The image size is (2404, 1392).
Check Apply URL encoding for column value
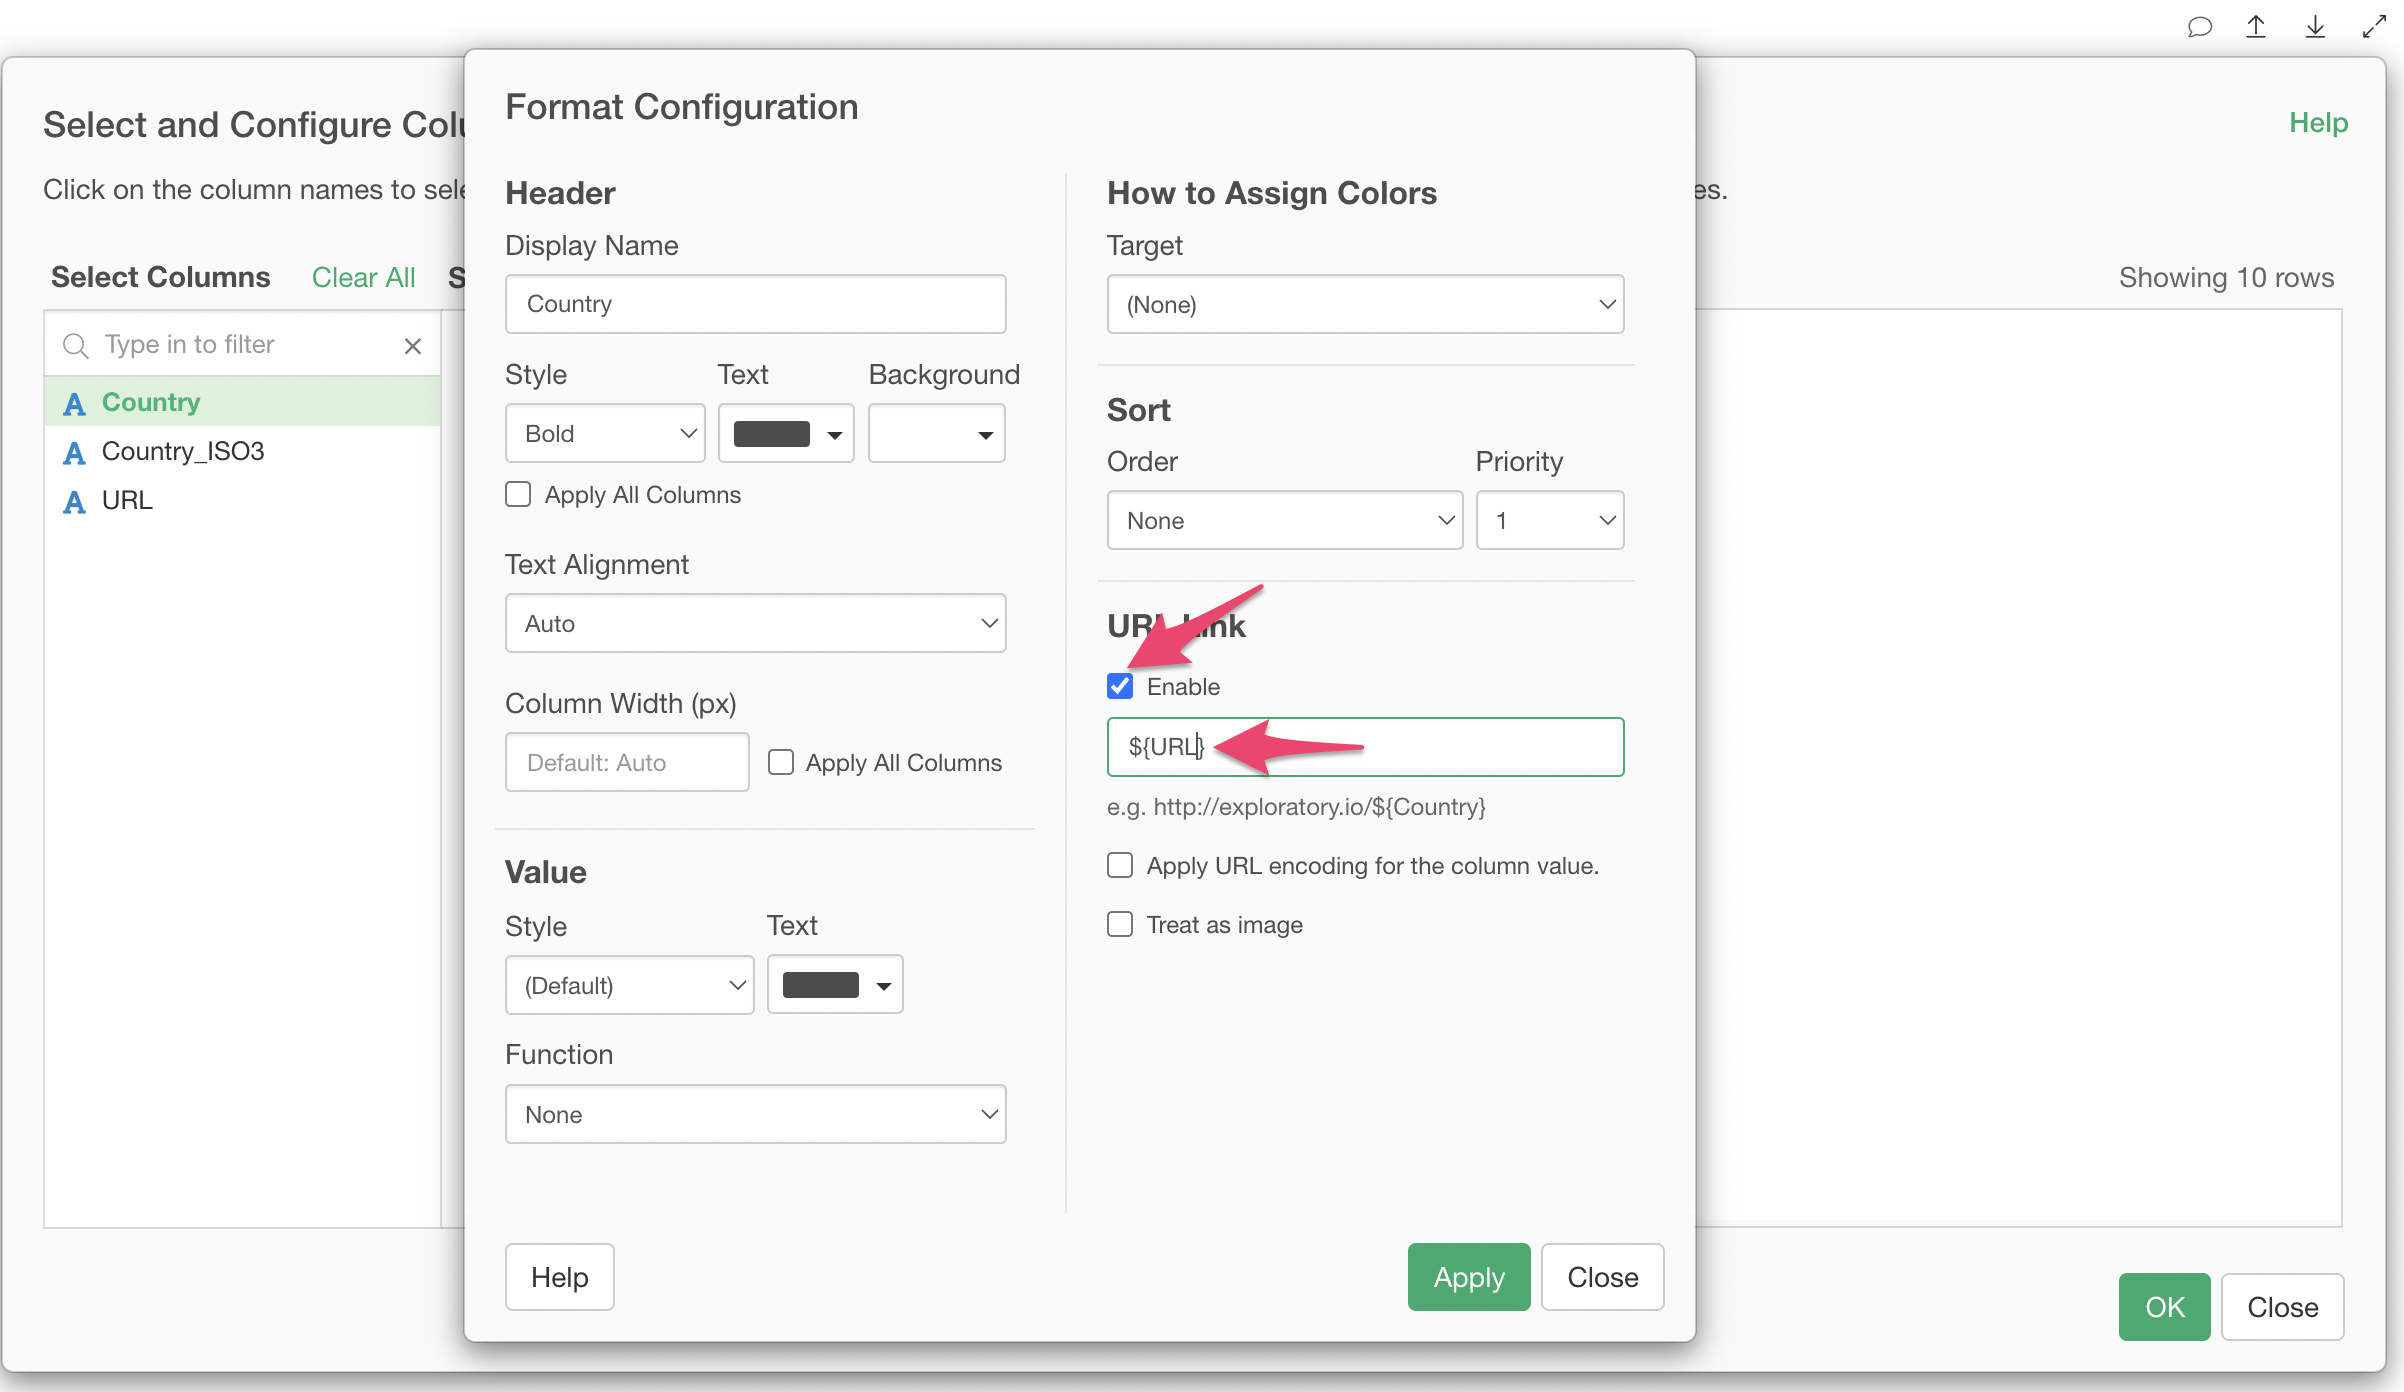pyautogui.click(x=1120, y=865)
